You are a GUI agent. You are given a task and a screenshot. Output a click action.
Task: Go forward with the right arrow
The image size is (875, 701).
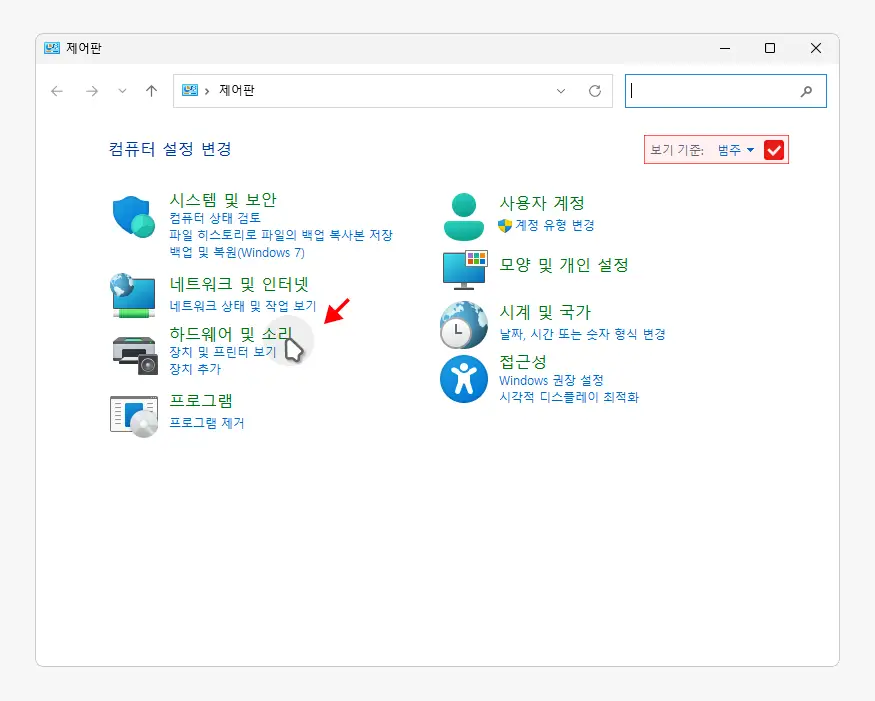(92, 91)
